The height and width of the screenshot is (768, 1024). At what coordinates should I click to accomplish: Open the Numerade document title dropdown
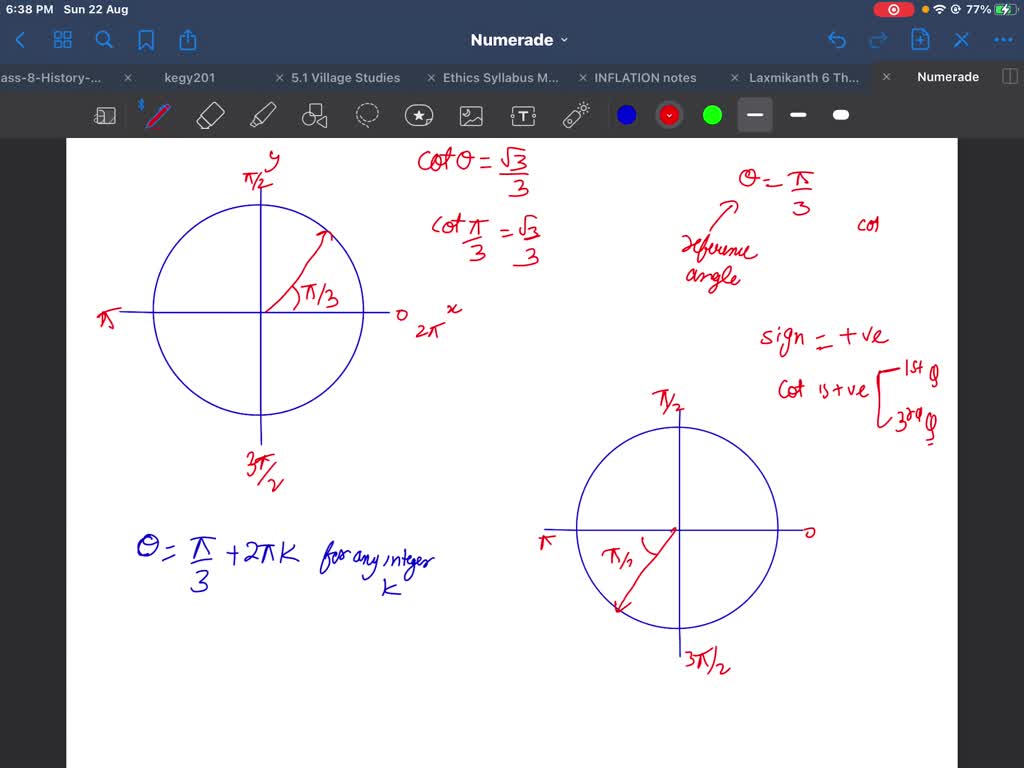(x=520, y=39)
